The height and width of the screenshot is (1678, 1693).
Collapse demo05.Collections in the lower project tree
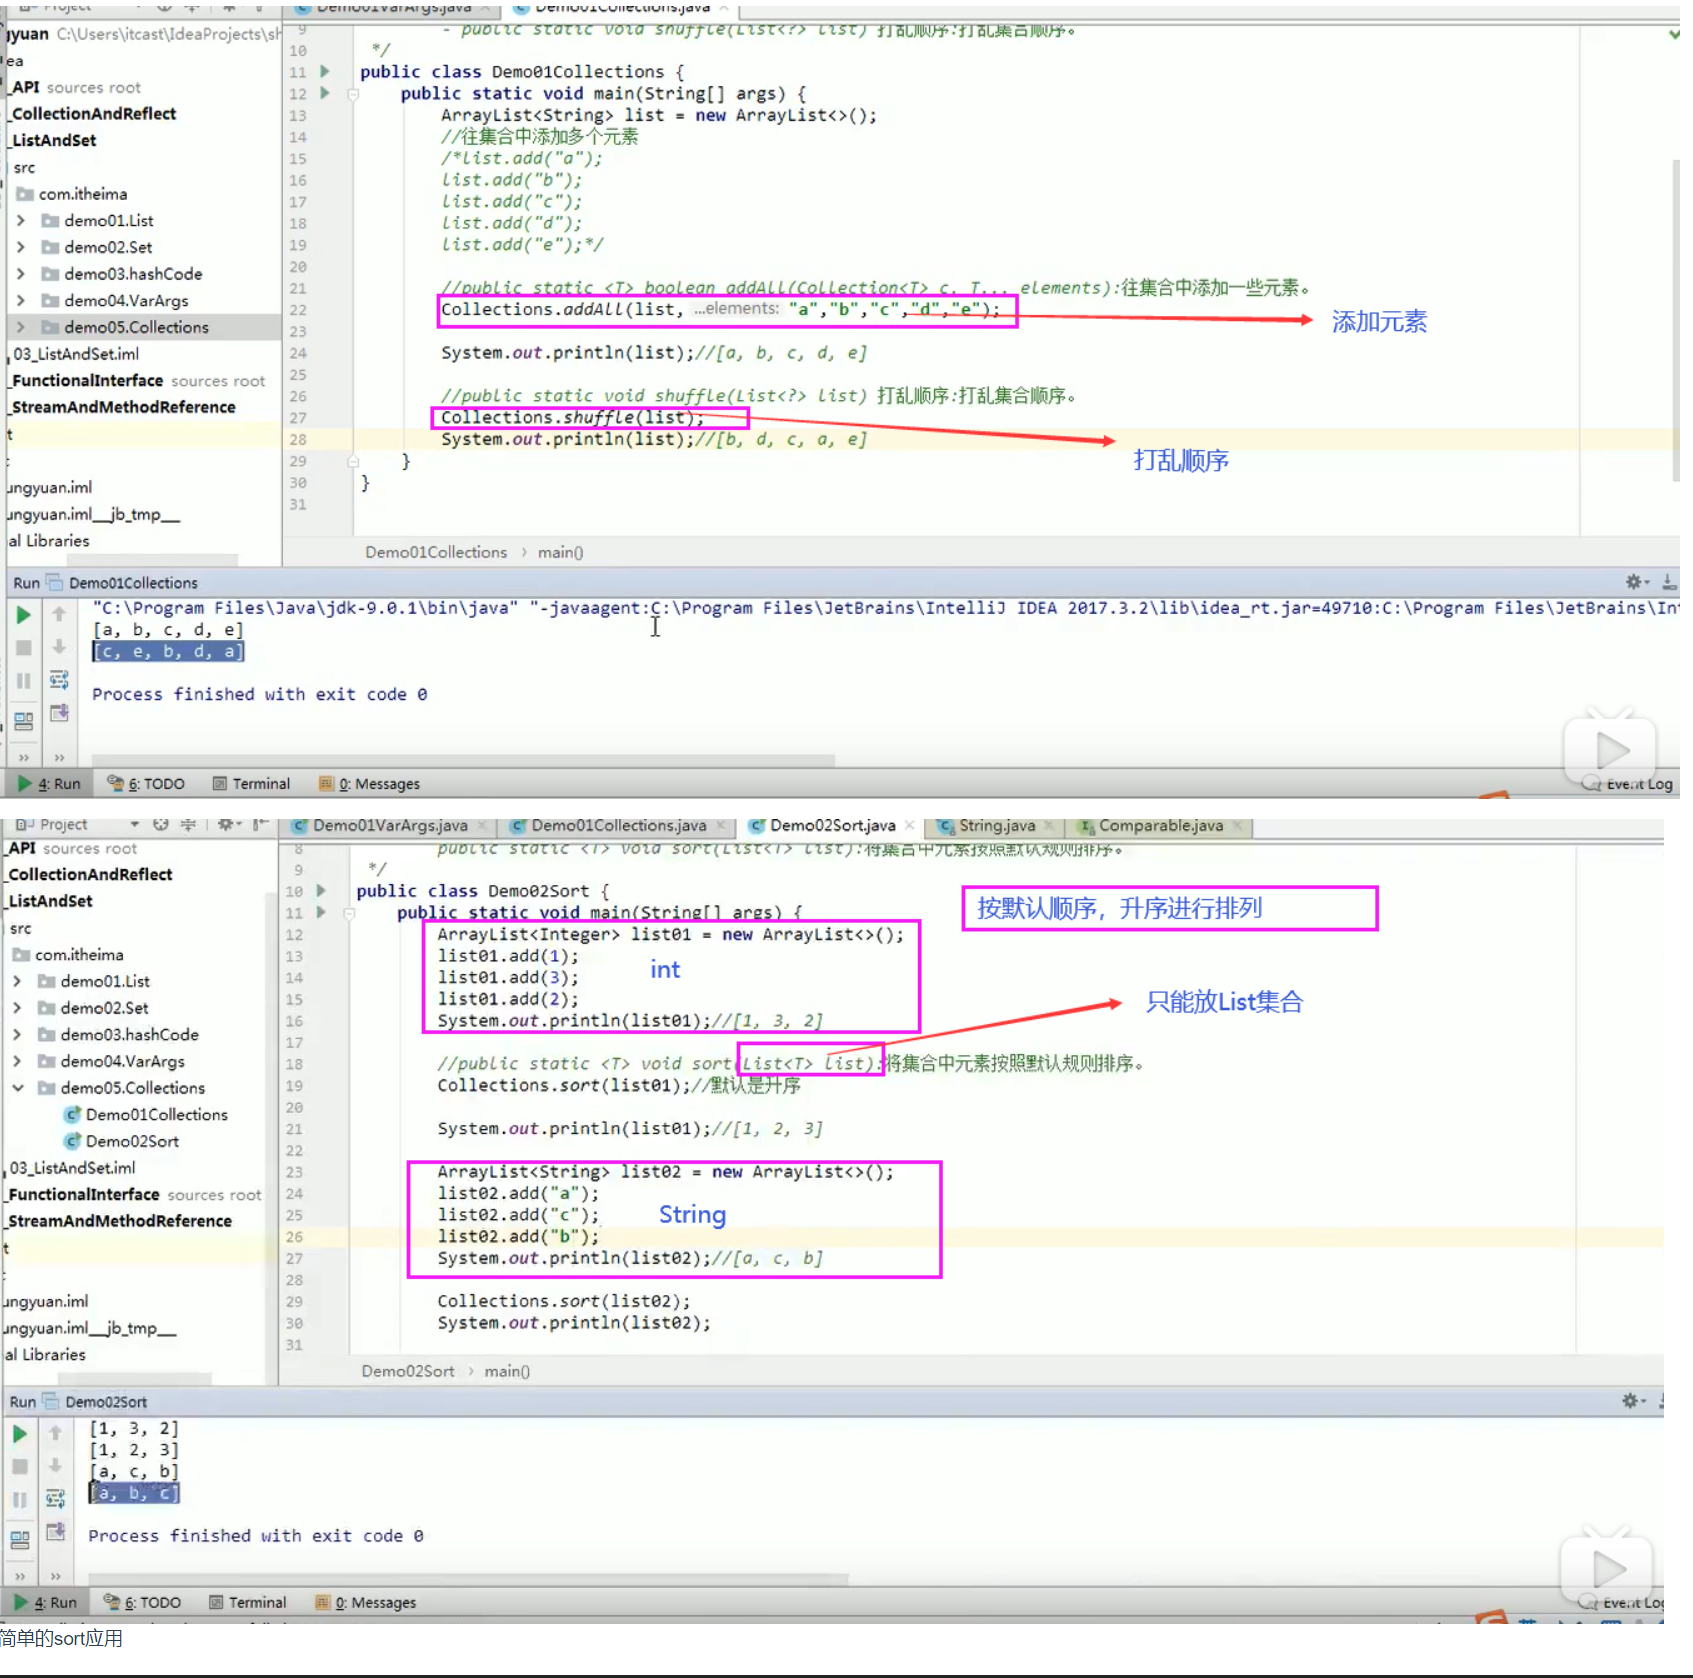pos(18,1088)
